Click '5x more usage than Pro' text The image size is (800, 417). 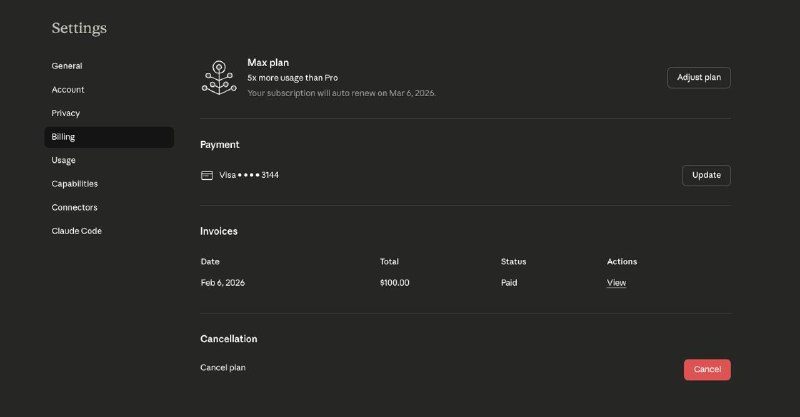click(292, 78)
